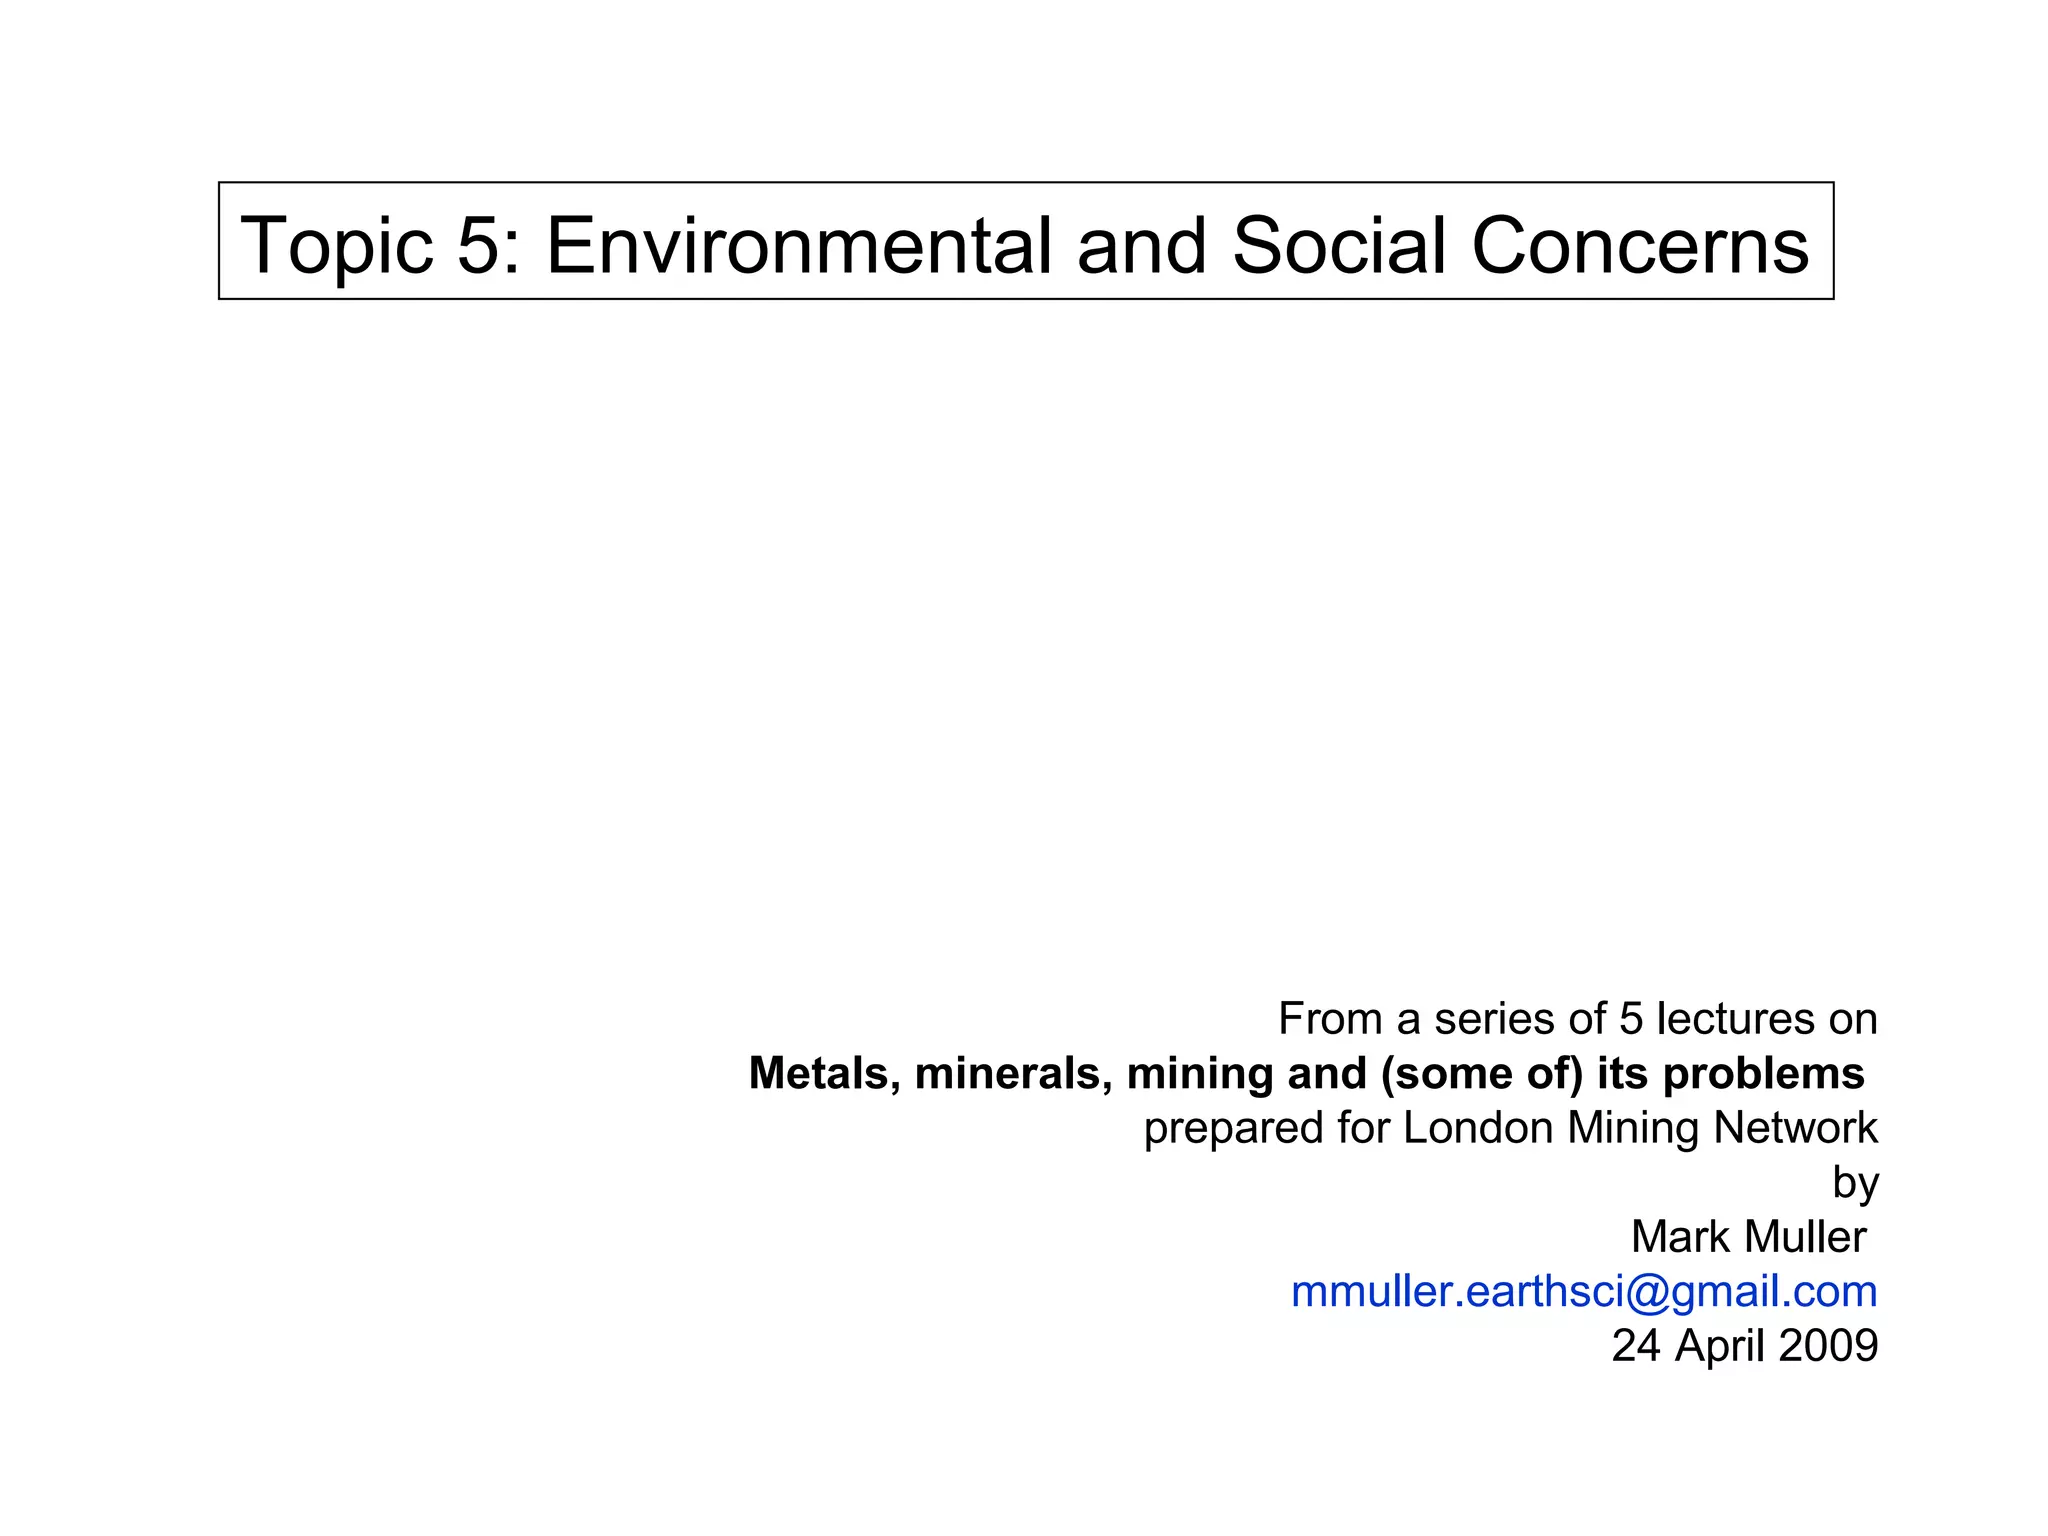This screenshot has width=2048, height=1536.
Task: Click the mmuller.earthsci@gmail.com email link
Action: point(1584,1292)
